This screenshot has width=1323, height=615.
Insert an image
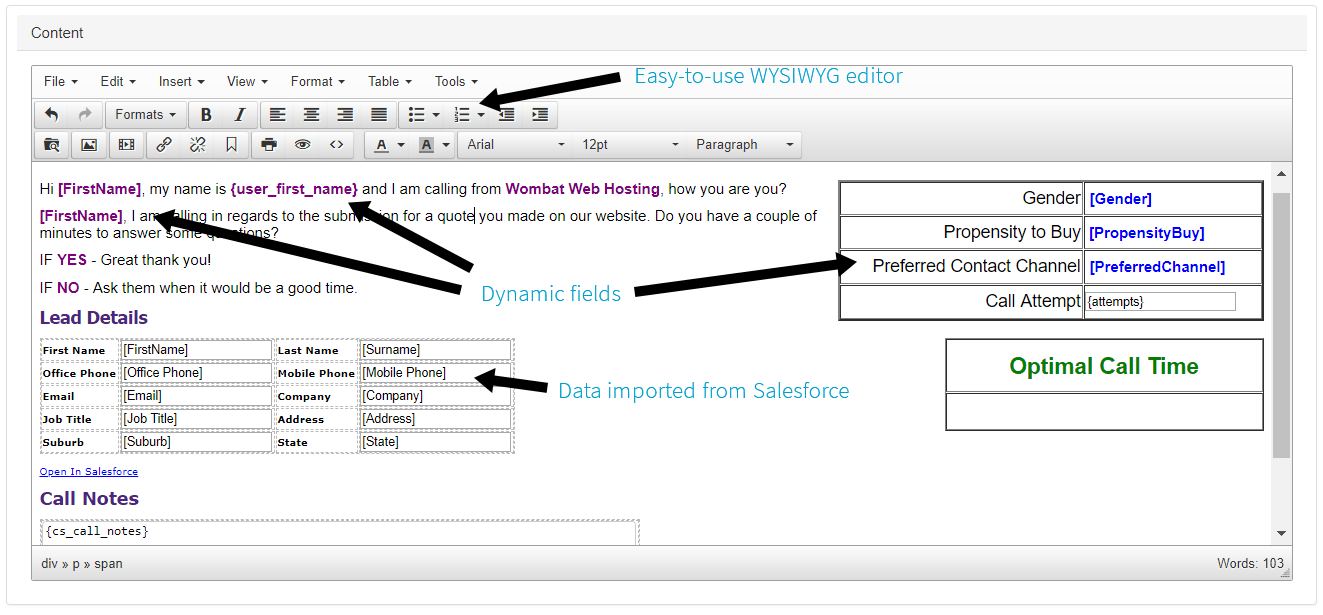89,145
